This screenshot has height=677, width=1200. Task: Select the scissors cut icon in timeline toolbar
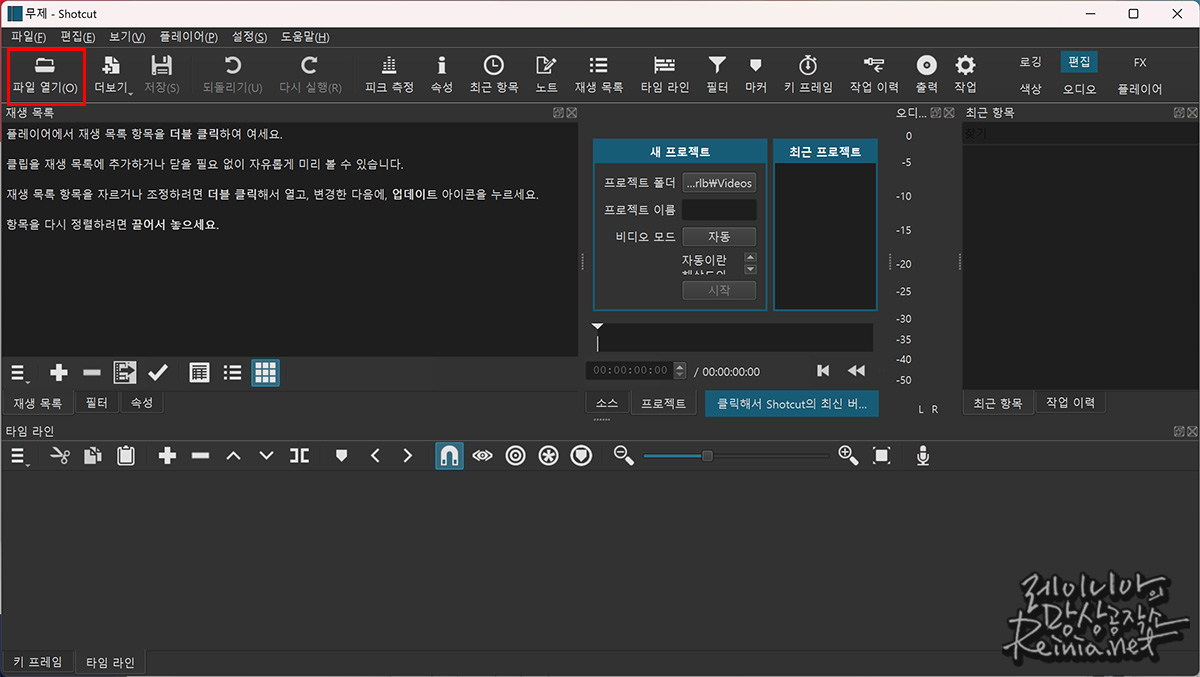click(60, 455)
